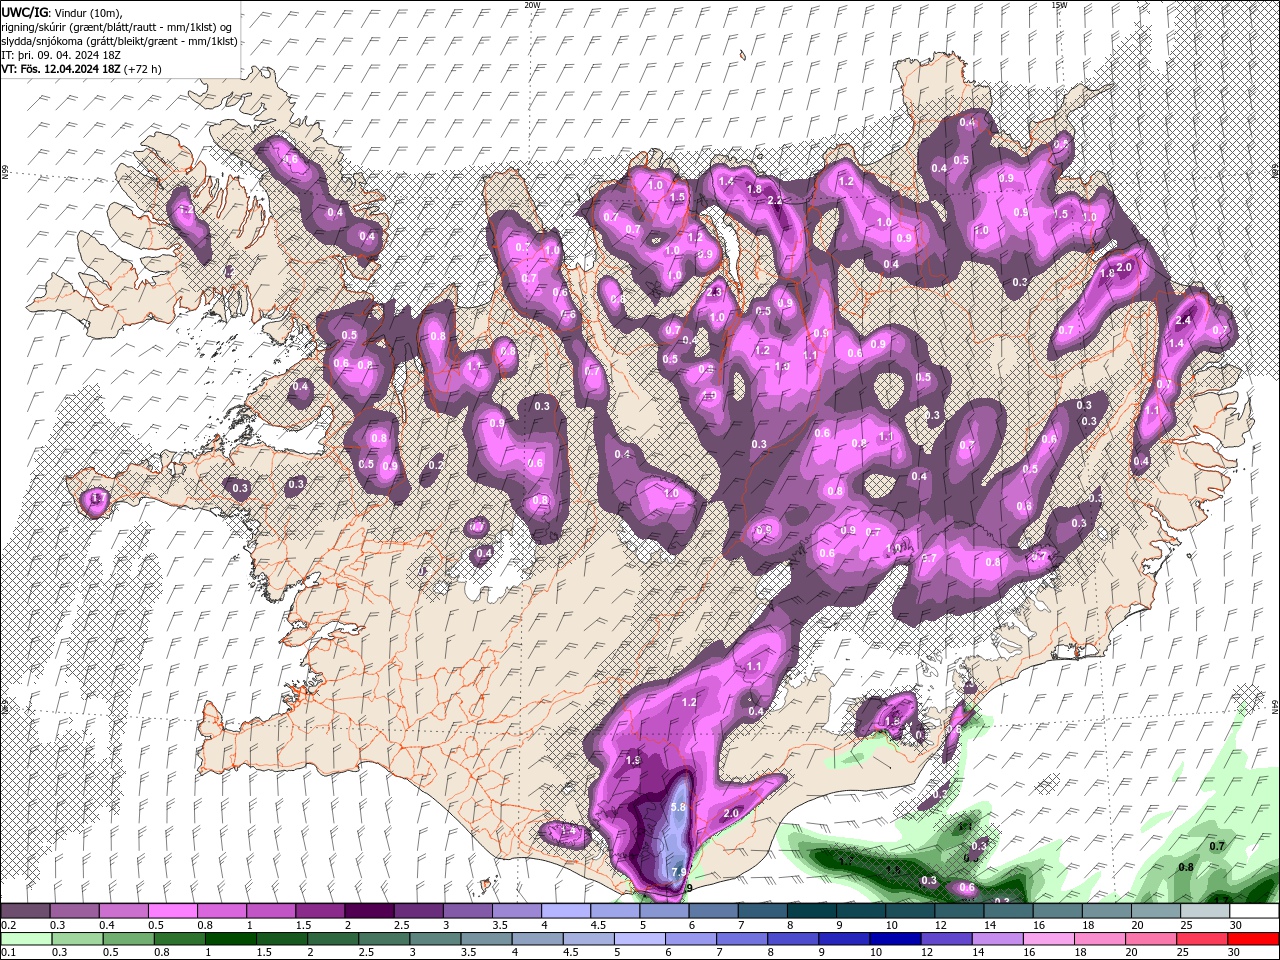This screenshot has height=960, width=1280.
Task: Pick the darkest green swatch at 1 in lower legend
Action: pos(231,939)
